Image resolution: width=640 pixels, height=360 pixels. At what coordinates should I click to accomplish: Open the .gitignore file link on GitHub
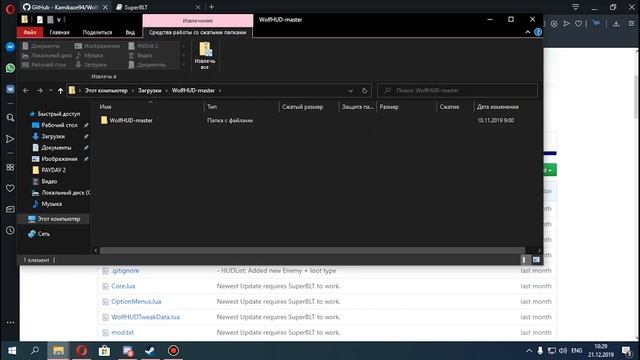click(x=126, y=271)
